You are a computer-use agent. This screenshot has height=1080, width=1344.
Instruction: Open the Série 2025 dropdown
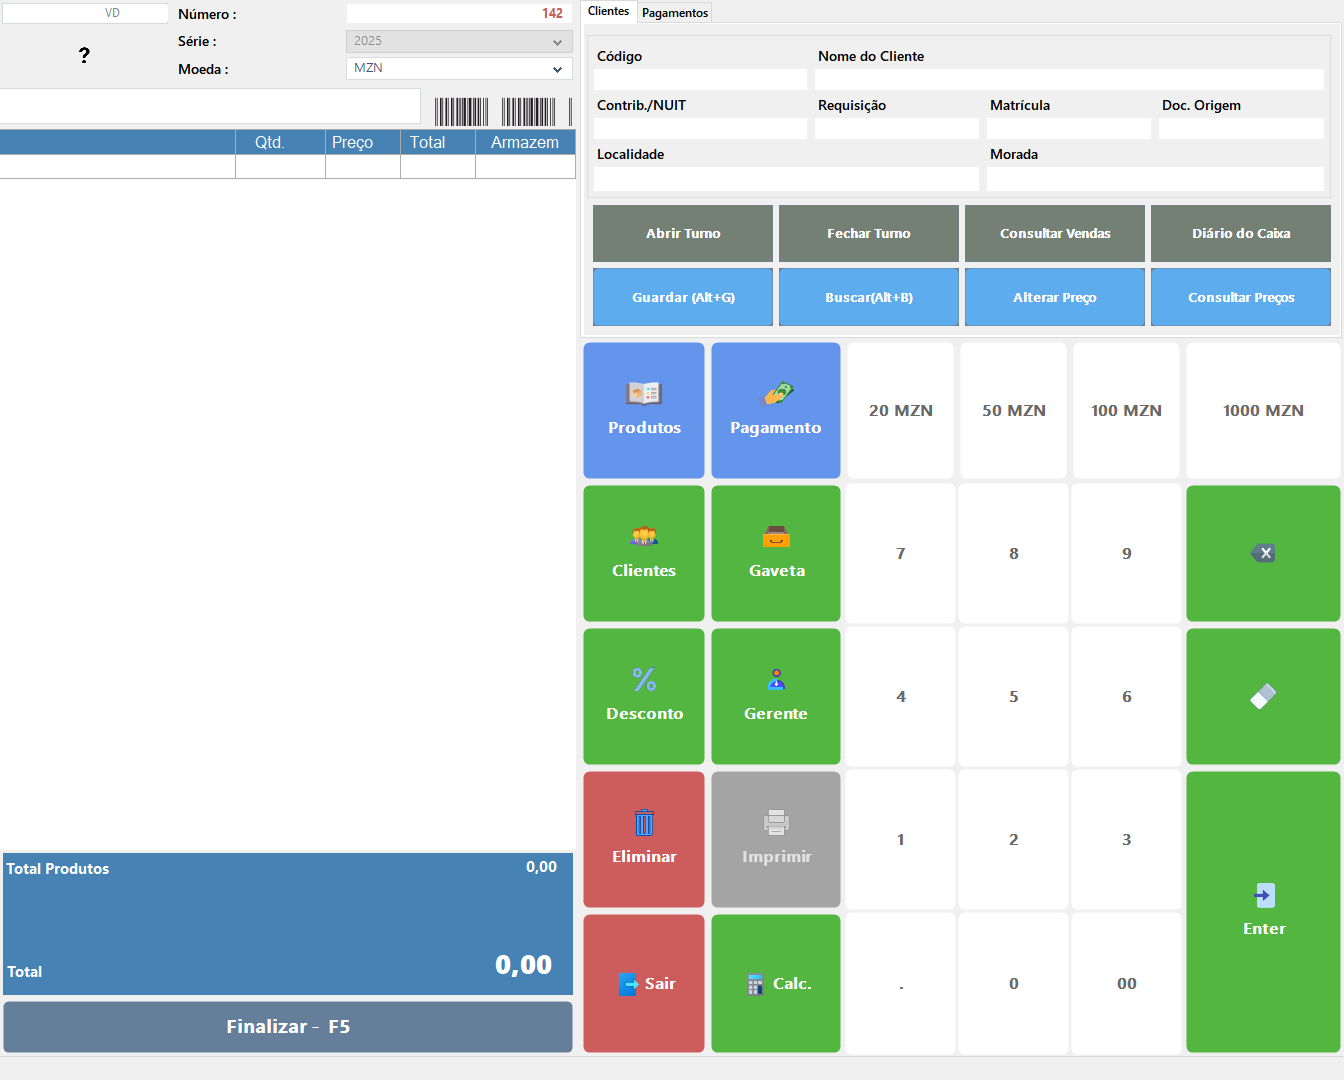pos(557,42)
